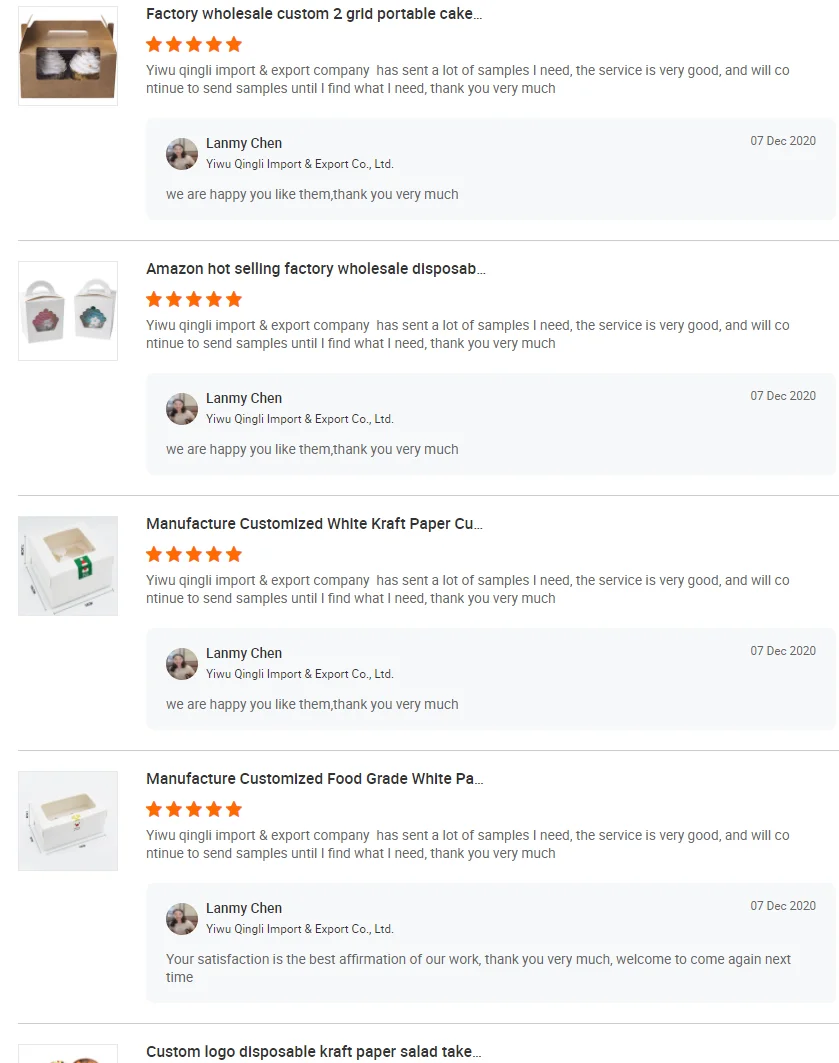Open 'Manufacture Customized Food Grade White Pa...' link

315,779
